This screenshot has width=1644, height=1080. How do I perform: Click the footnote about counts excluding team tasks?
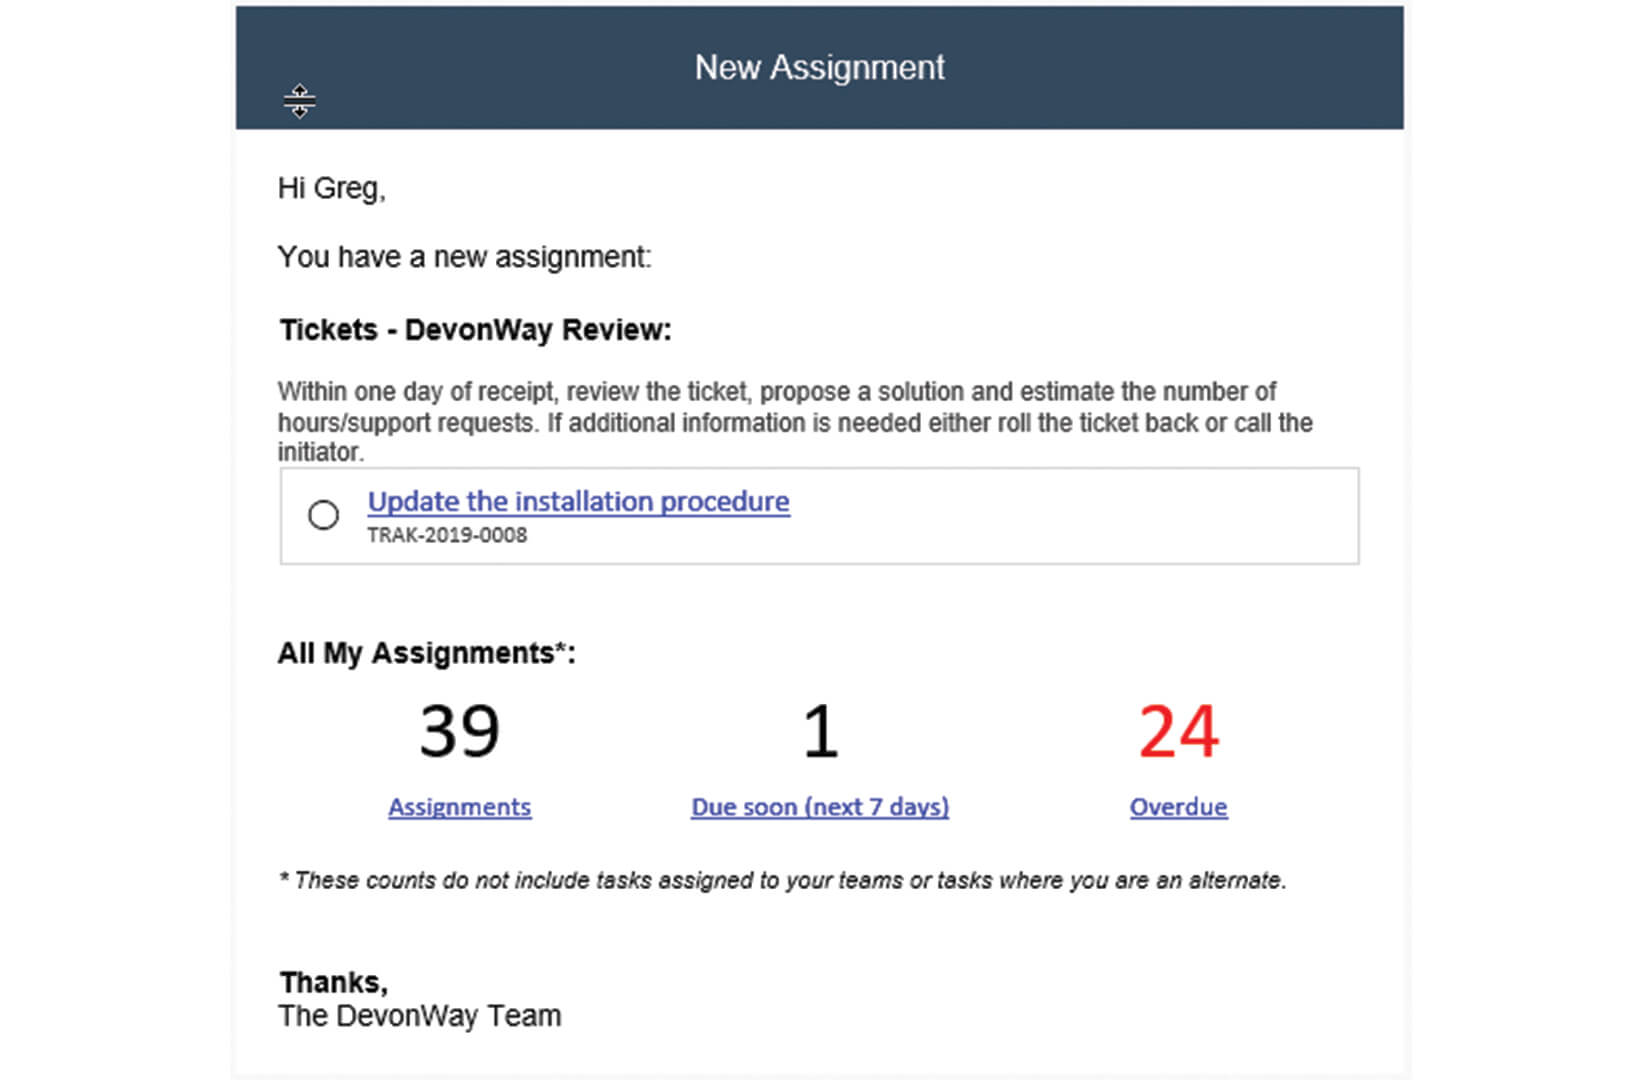click(783, 881)
